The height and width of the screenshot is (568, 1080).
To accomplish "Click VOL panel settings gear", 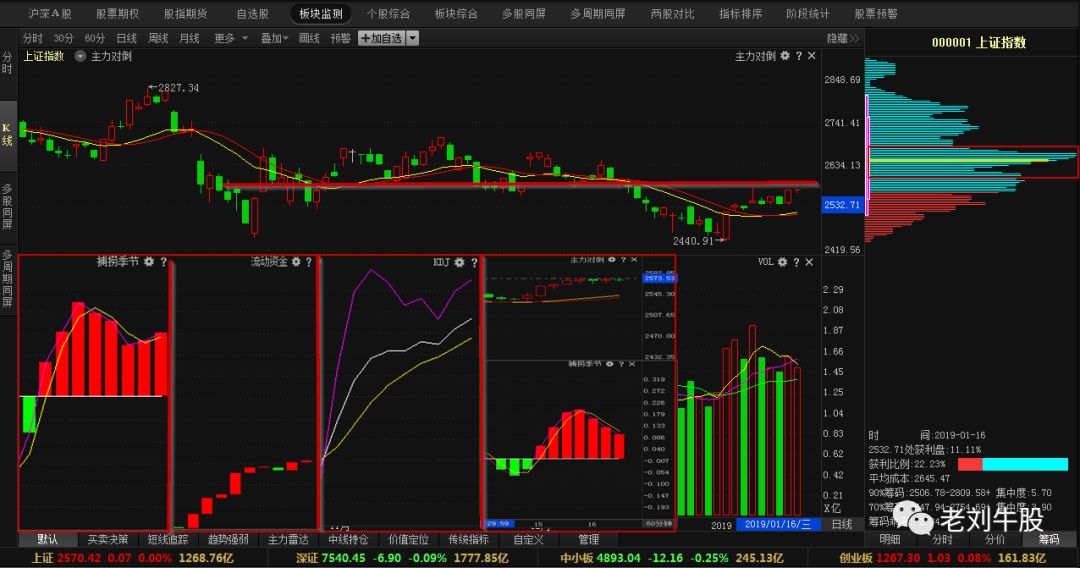I will click(781, 262).
